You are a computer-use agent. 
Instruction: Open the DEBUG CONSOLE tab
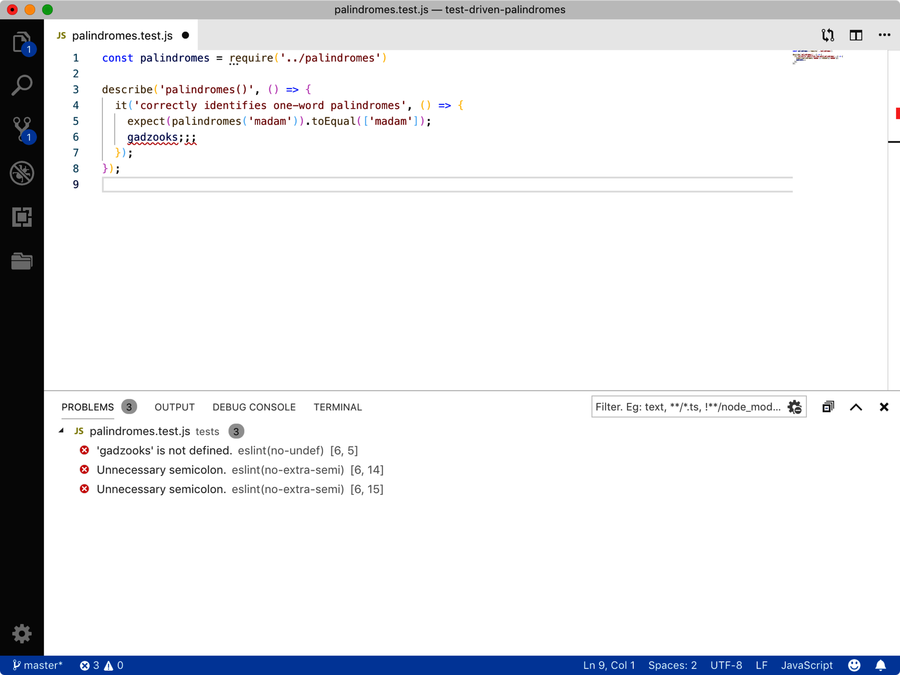253,407
